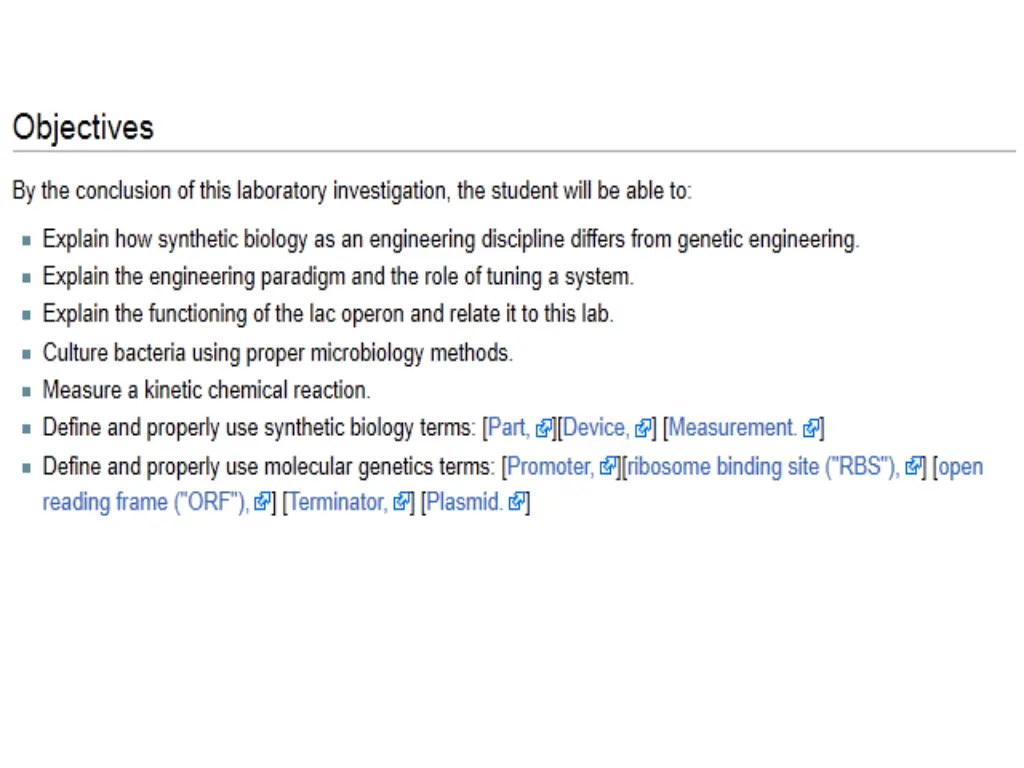
Task: Click external link icon after RBS
Action: click(x=913, y=466)
